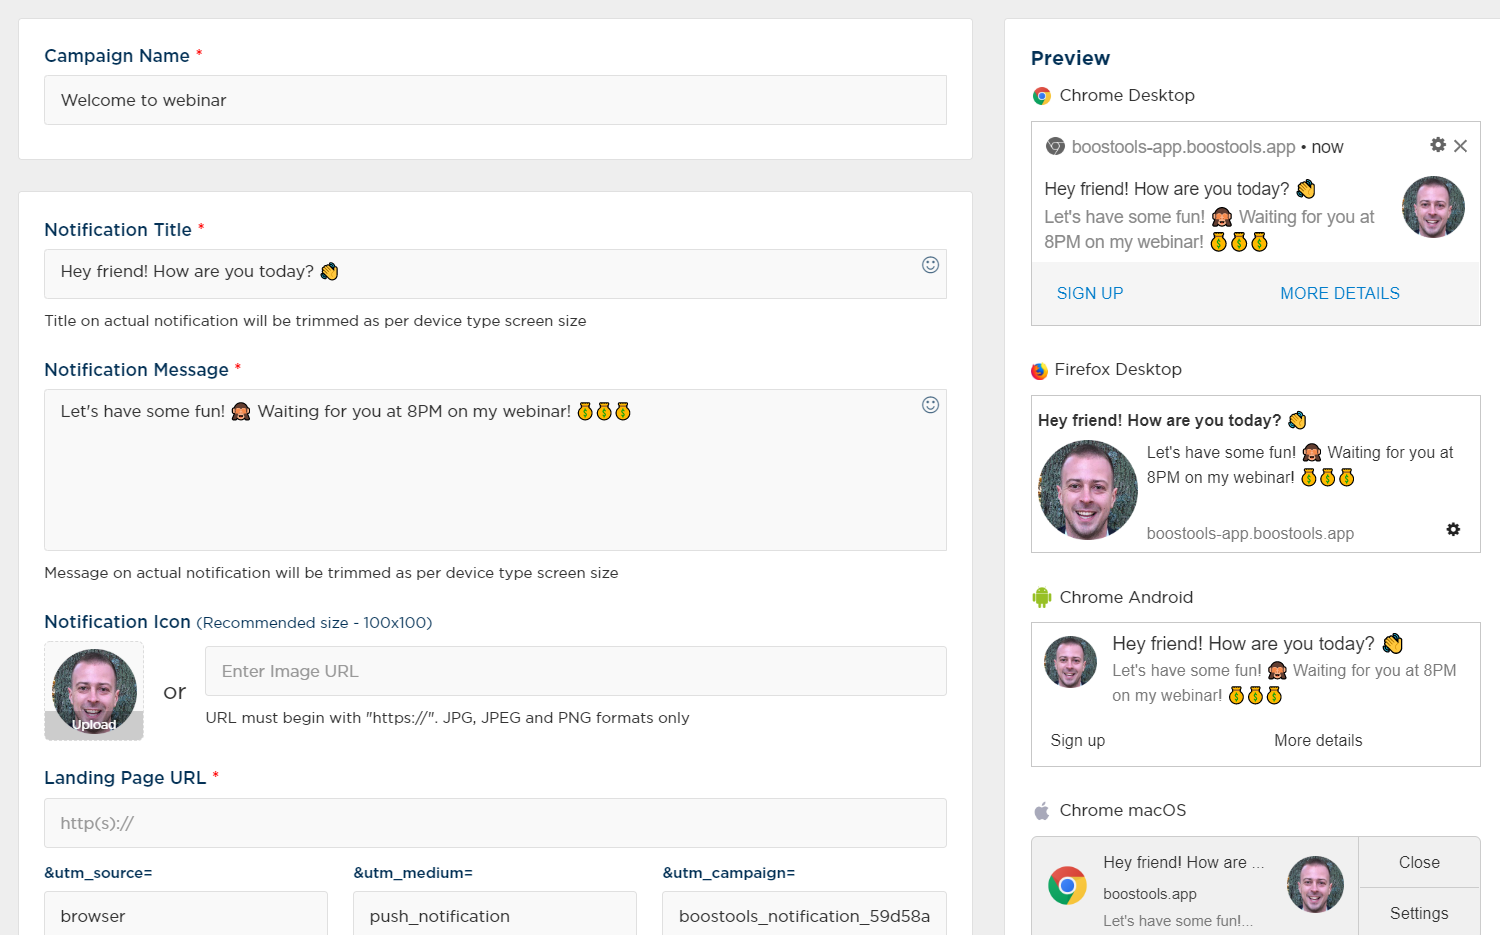Click 'Let's have some fun!...' in macOS preview

click(x=1178, y=921)
